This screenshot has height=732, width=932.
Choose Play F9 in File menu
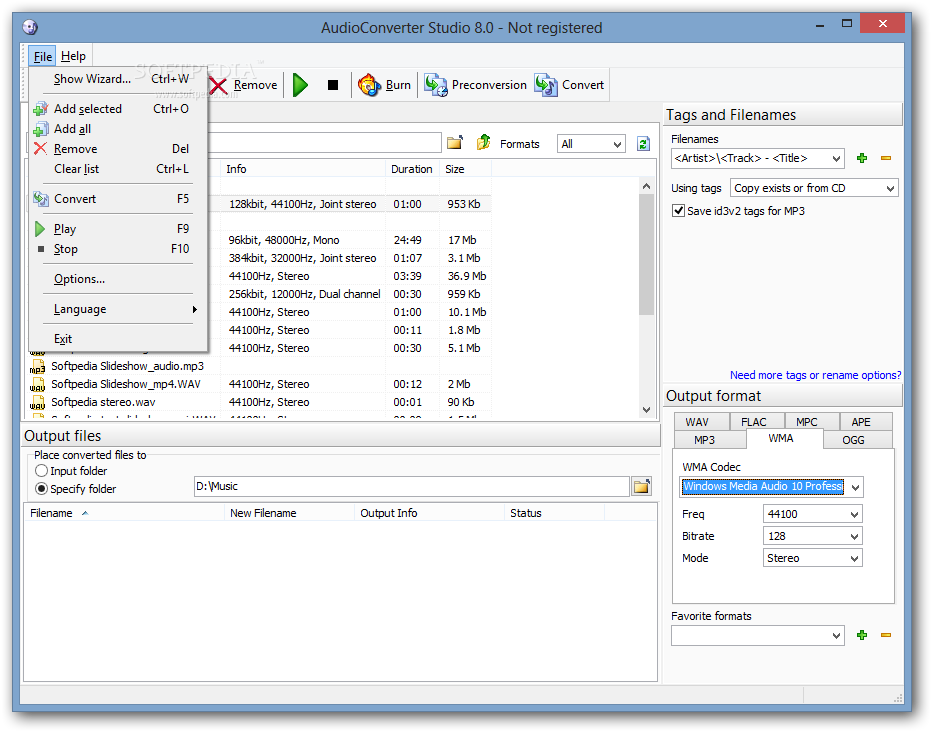(x=118, y=229)
